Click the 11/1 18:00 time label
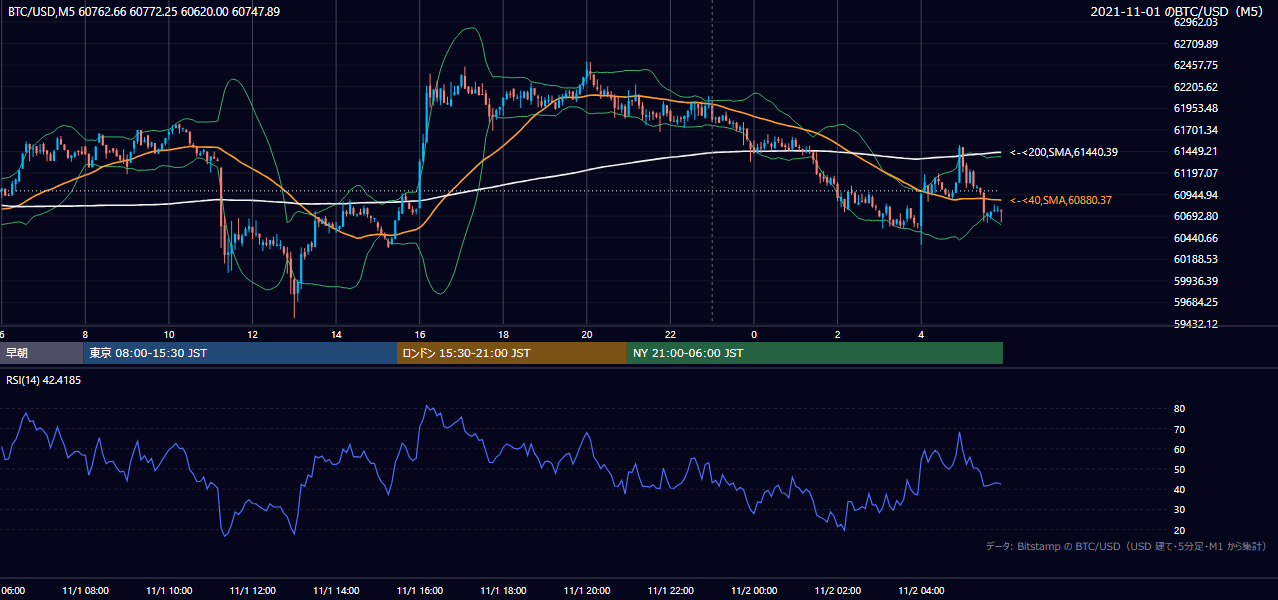Viewport: 1278px width, 600px height. pos(503,590)
